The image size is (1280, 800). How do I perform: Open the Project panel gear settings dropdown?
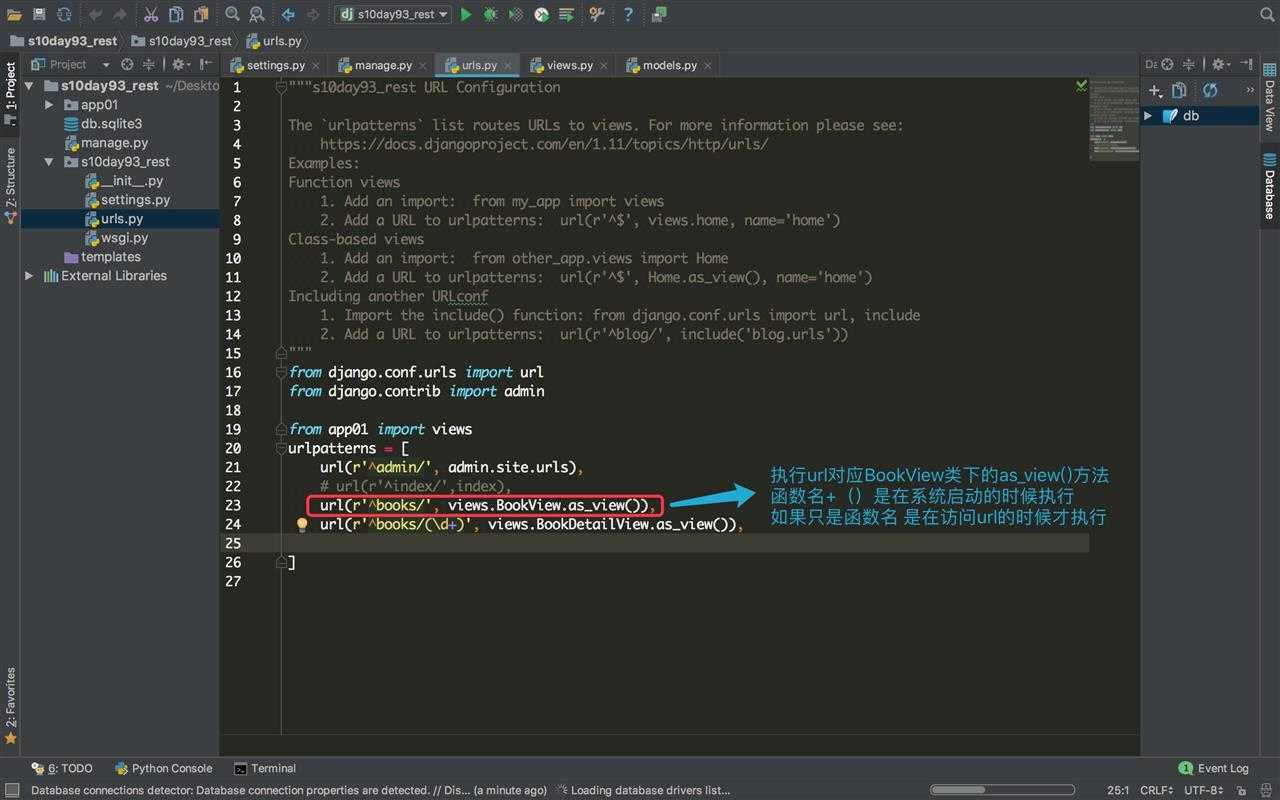[x=182, y=64]
